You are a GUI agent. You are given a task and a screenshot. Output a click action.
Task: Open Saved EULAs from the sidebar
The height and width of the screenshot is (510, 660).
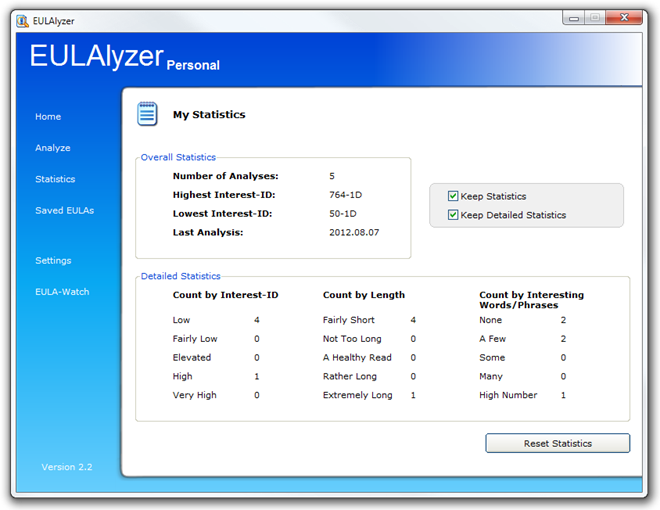[x=64, y=210]
